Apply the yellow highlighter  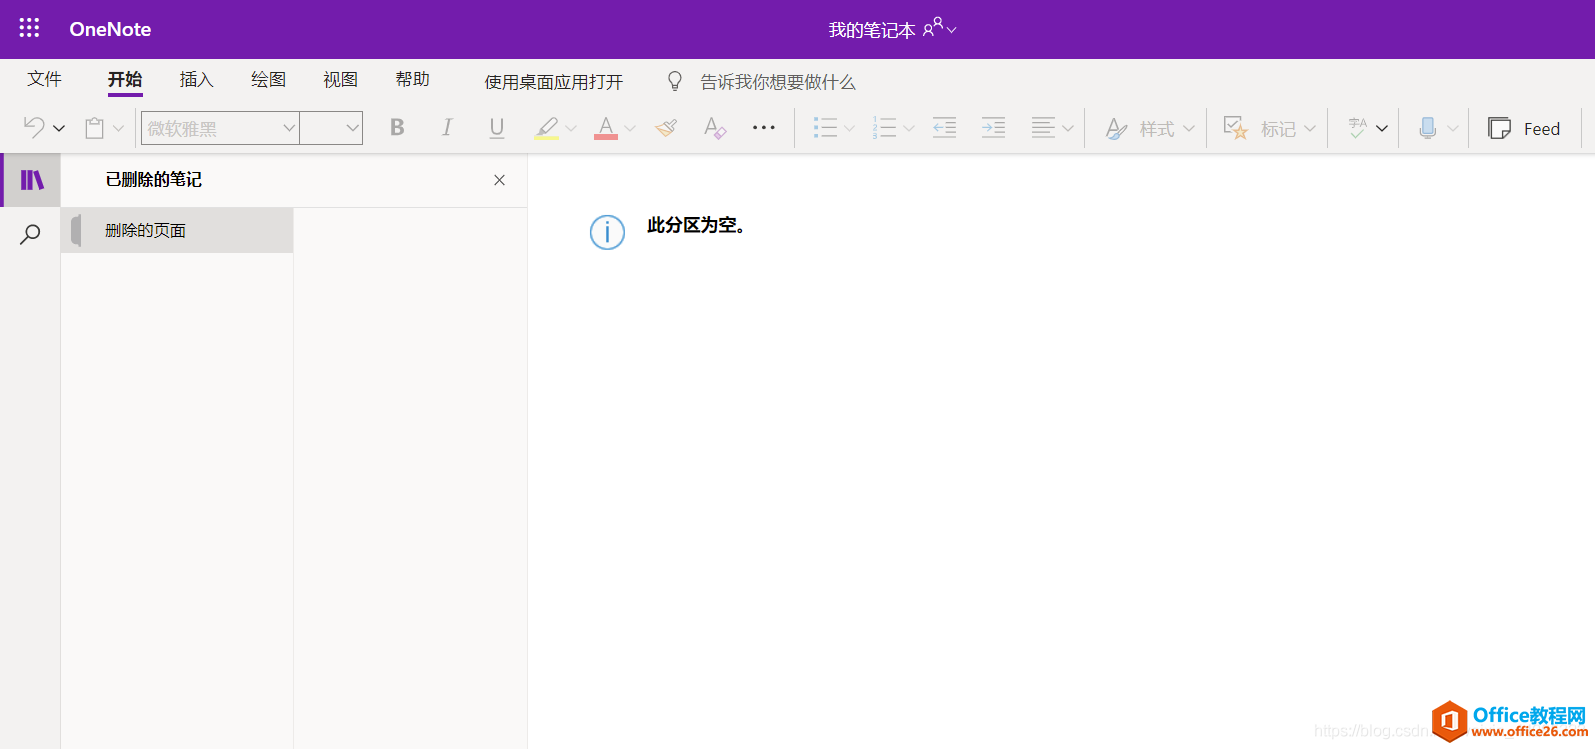(546, 128)
